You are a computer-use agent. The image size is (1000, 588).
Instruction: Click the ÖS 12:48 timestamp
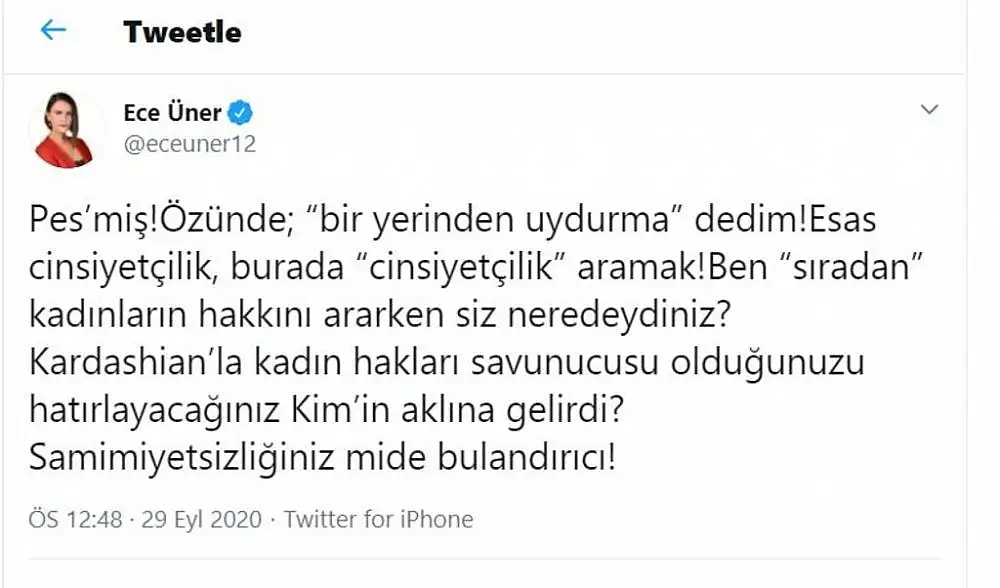(75, 519)
